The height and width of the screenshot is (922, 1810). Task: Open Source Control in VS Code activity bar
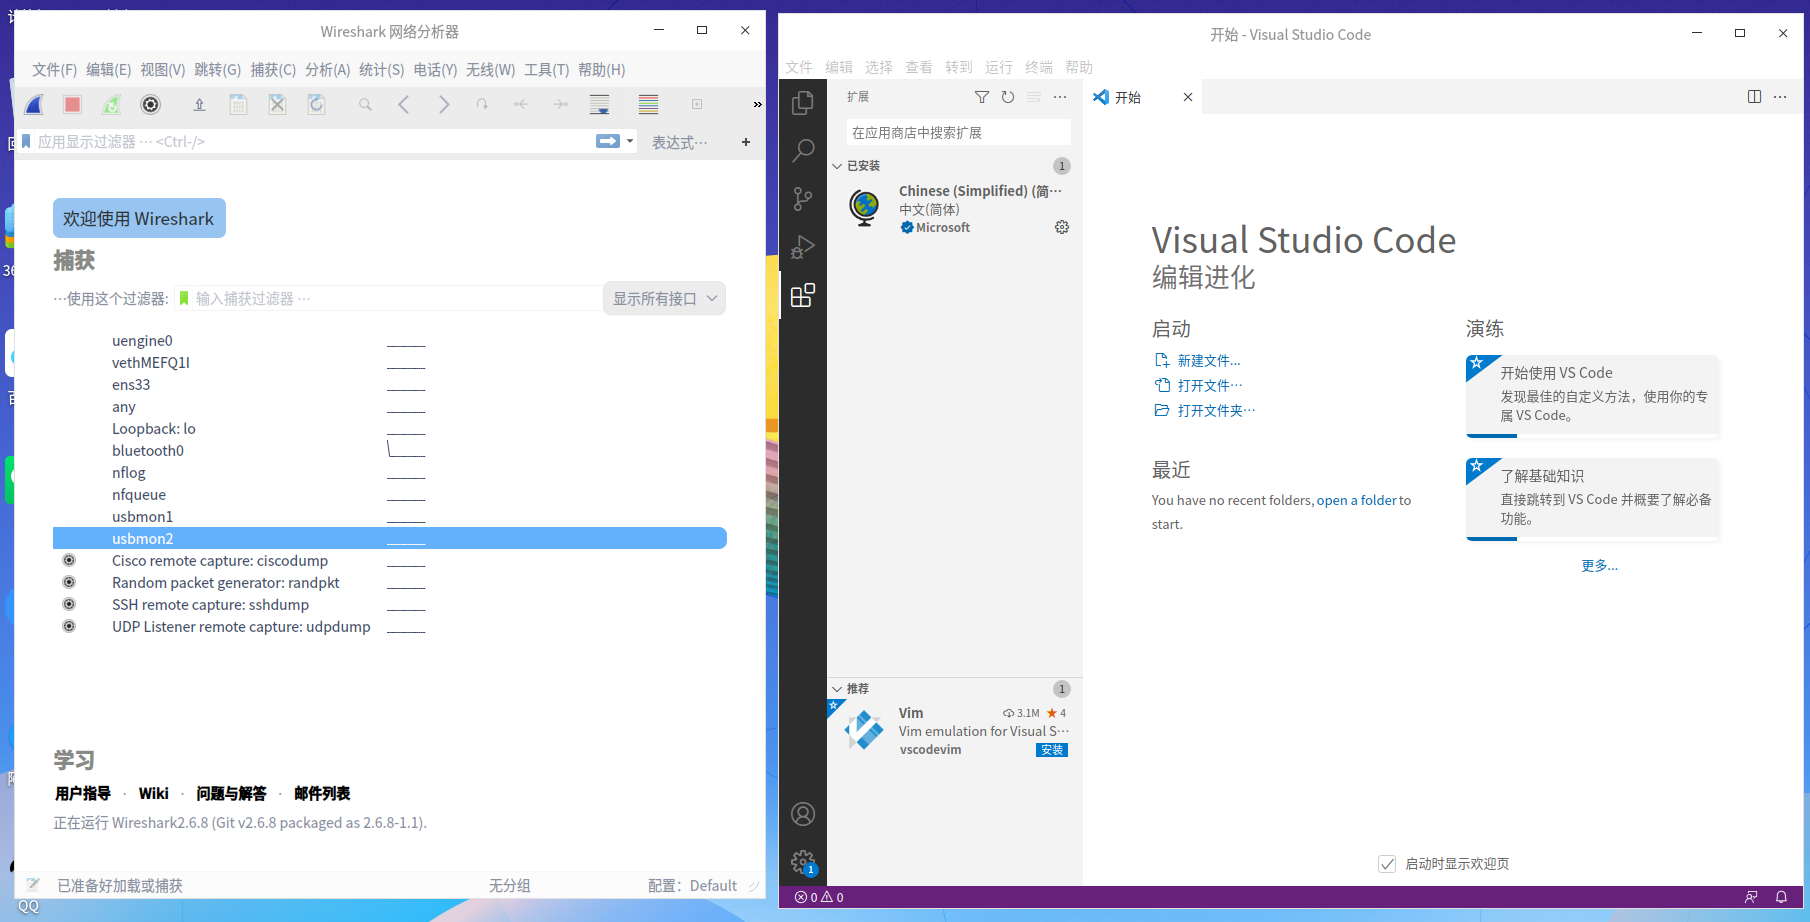[x=803, y=199]
